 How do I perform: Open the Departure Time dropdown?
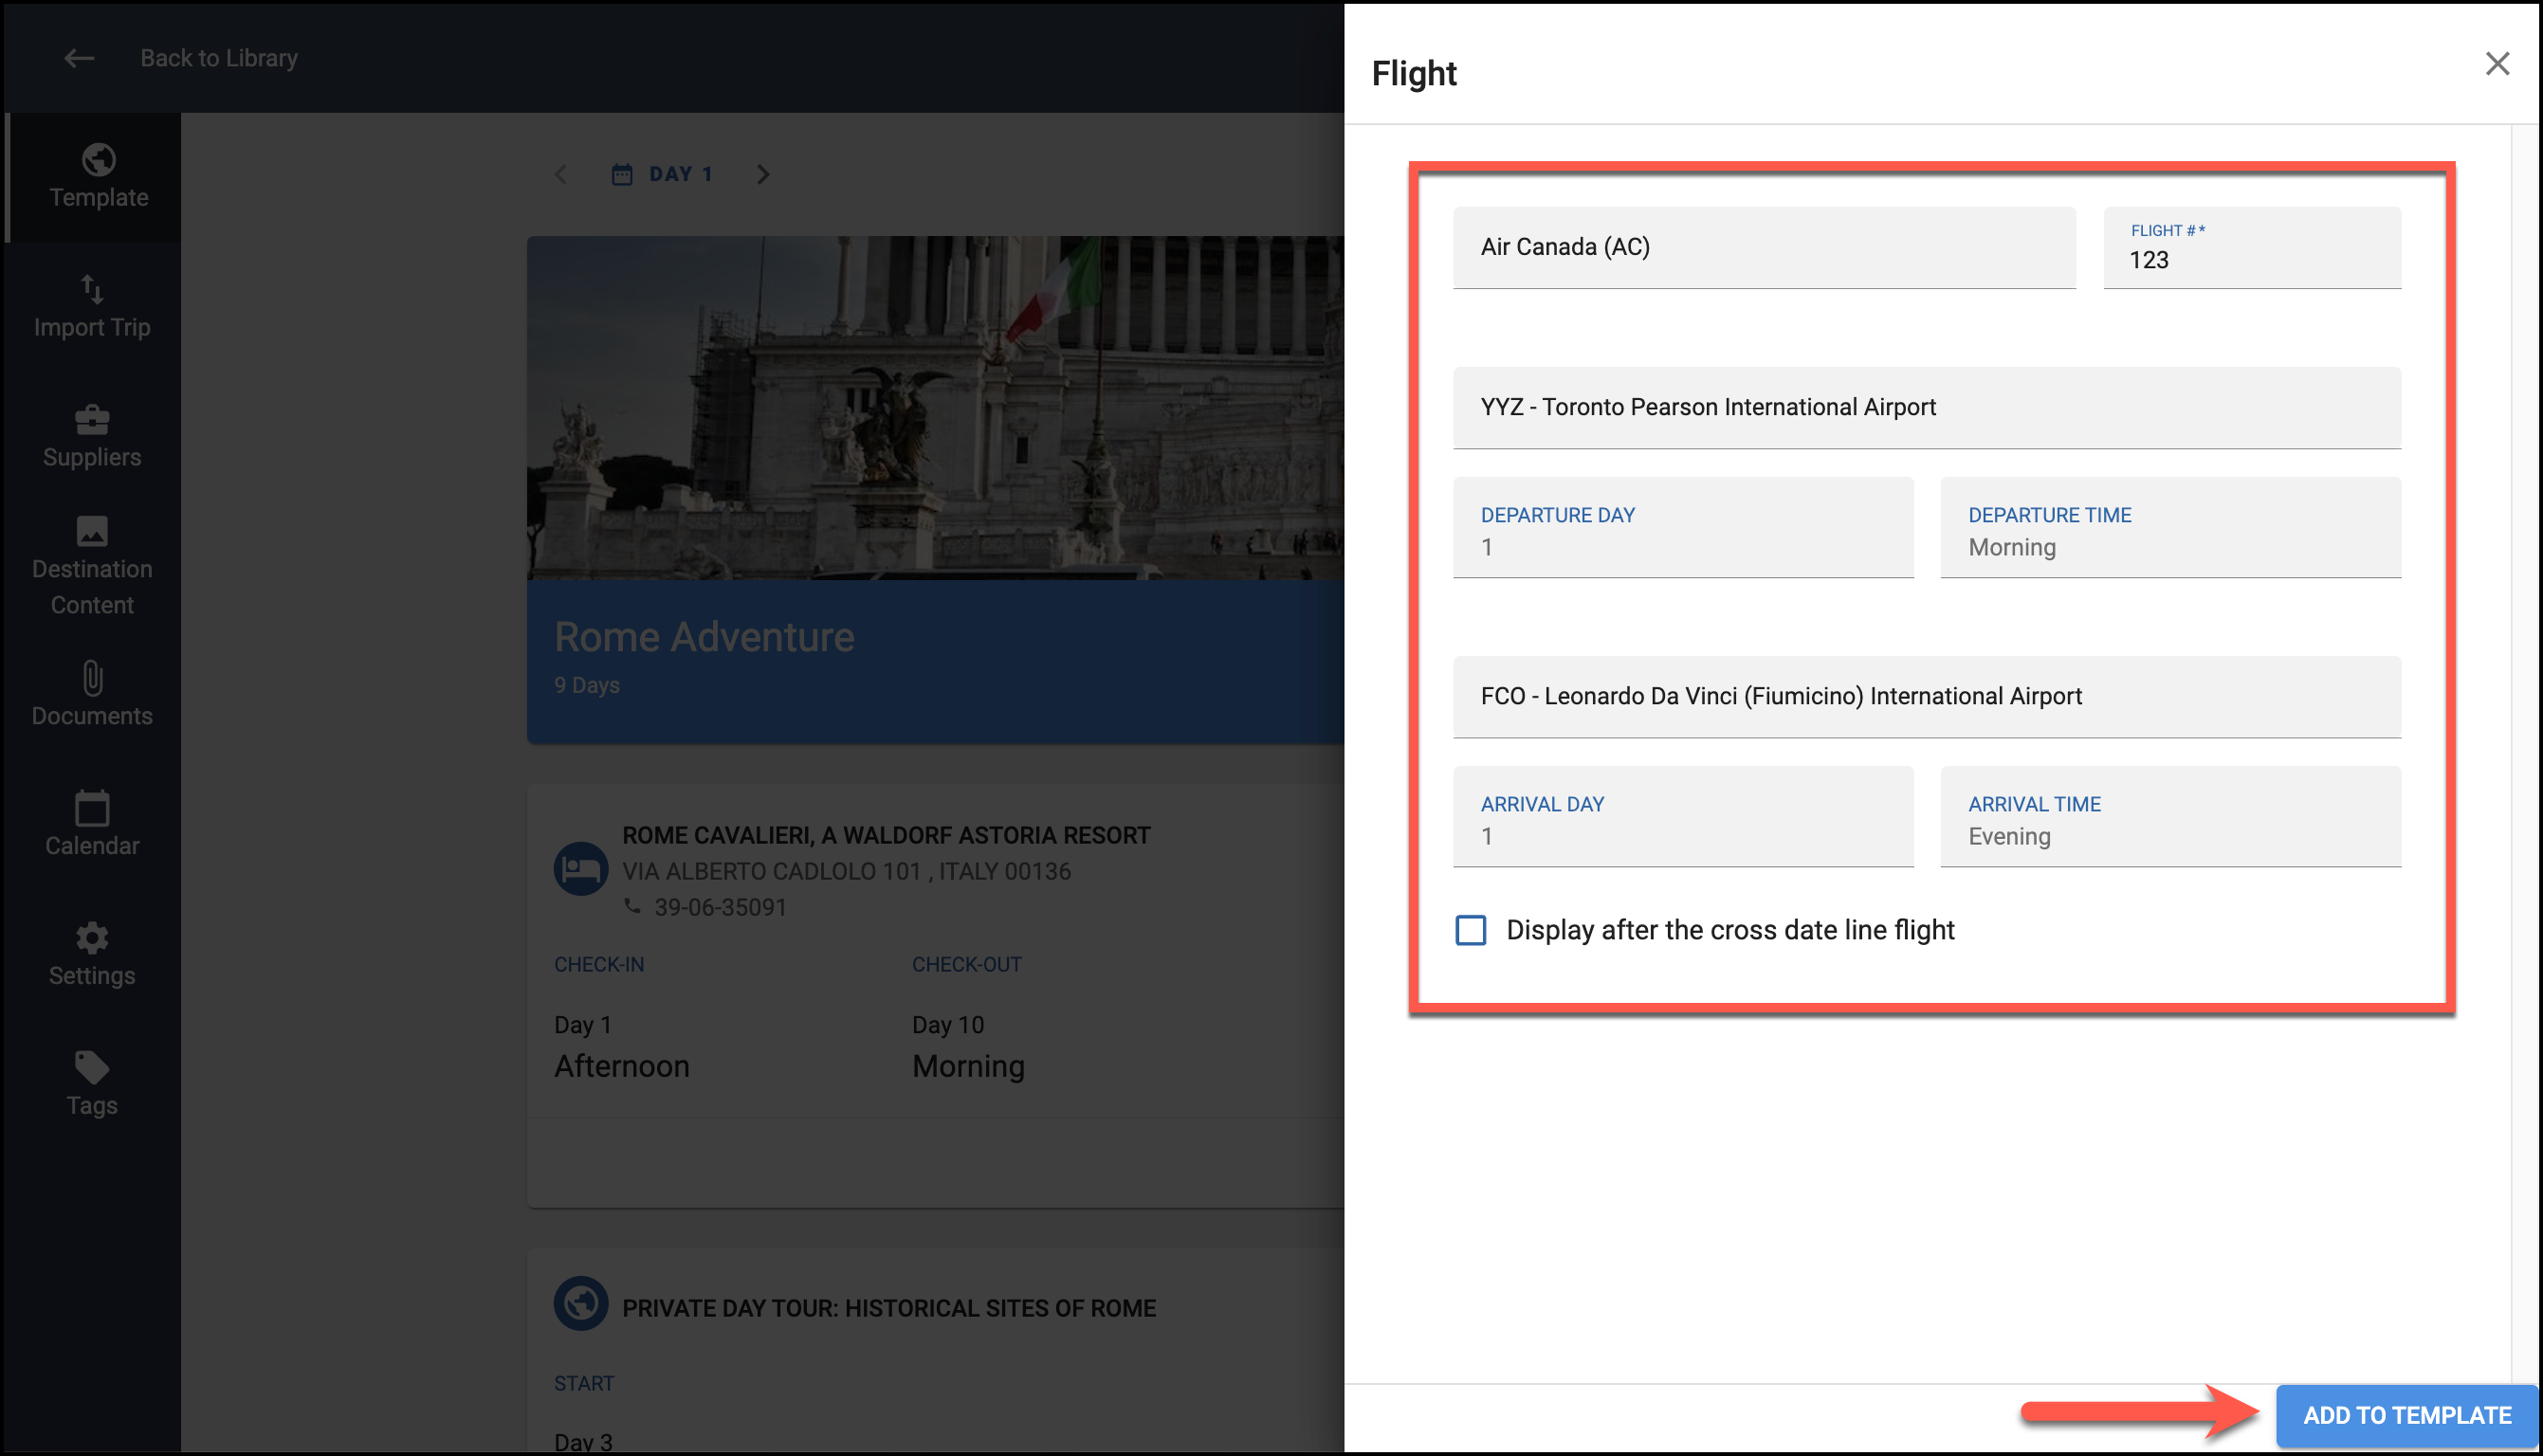(x=2170, y=527)
